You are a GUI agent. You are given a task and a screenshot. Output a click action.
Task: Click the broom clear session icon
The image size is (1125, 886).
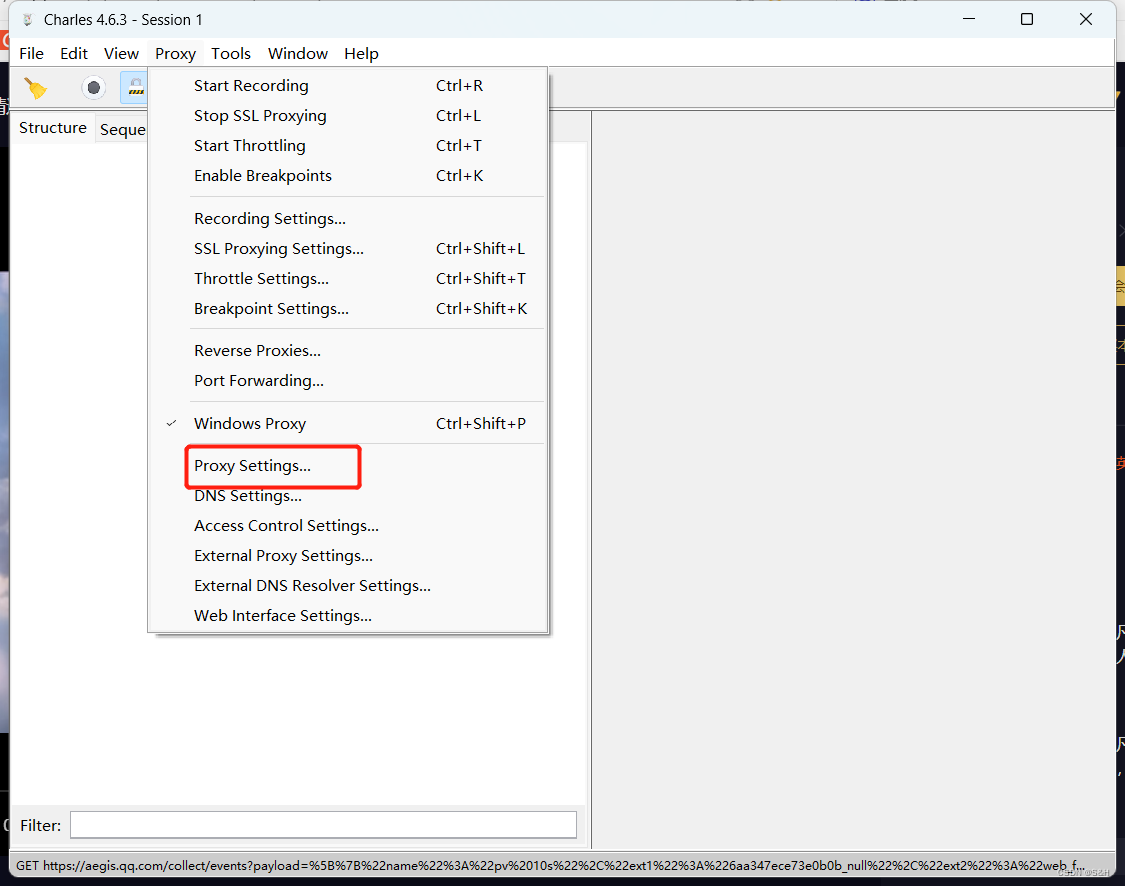click(x=35, y=88)
